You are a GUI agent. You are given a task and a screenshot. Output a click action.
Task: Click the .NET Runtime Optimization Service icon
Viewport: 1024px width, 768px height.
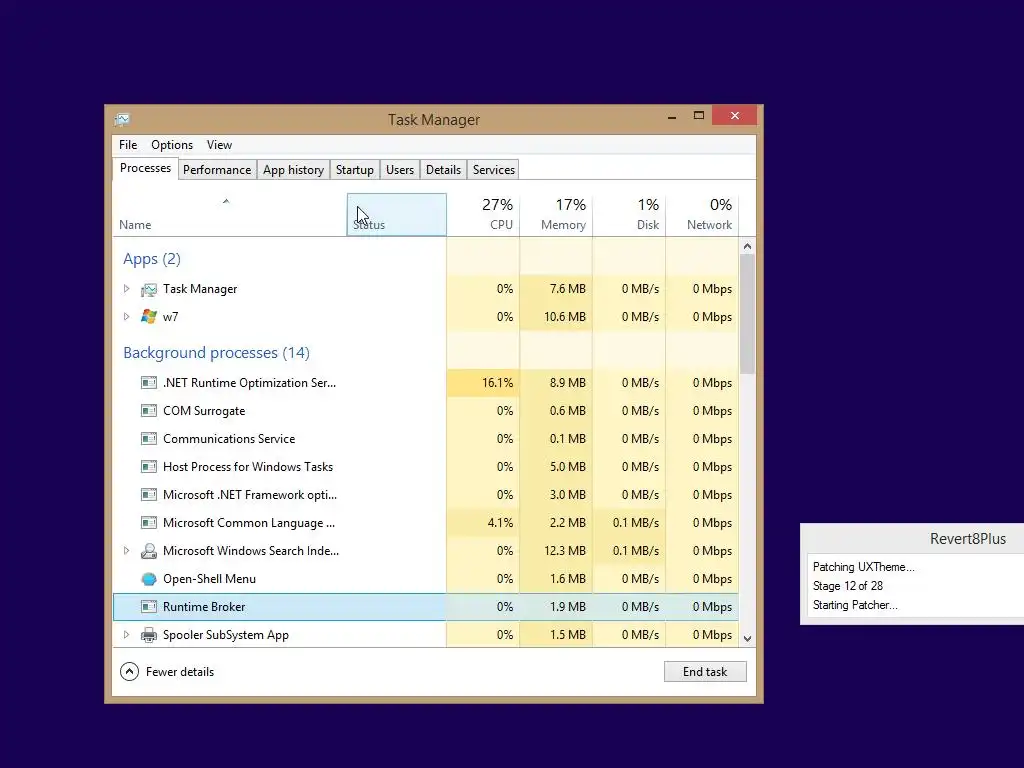click(149, 383)
